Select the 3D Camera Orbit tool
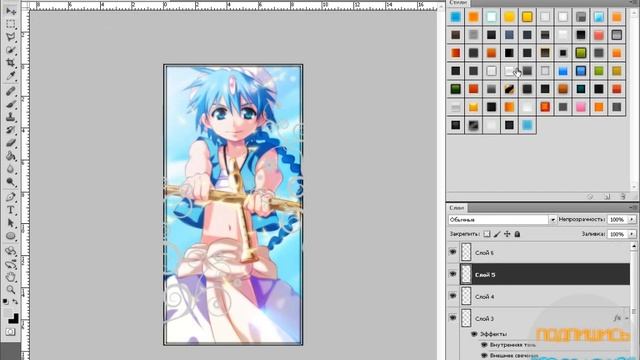Screen dimensions: 640x360 coord(11,264)
